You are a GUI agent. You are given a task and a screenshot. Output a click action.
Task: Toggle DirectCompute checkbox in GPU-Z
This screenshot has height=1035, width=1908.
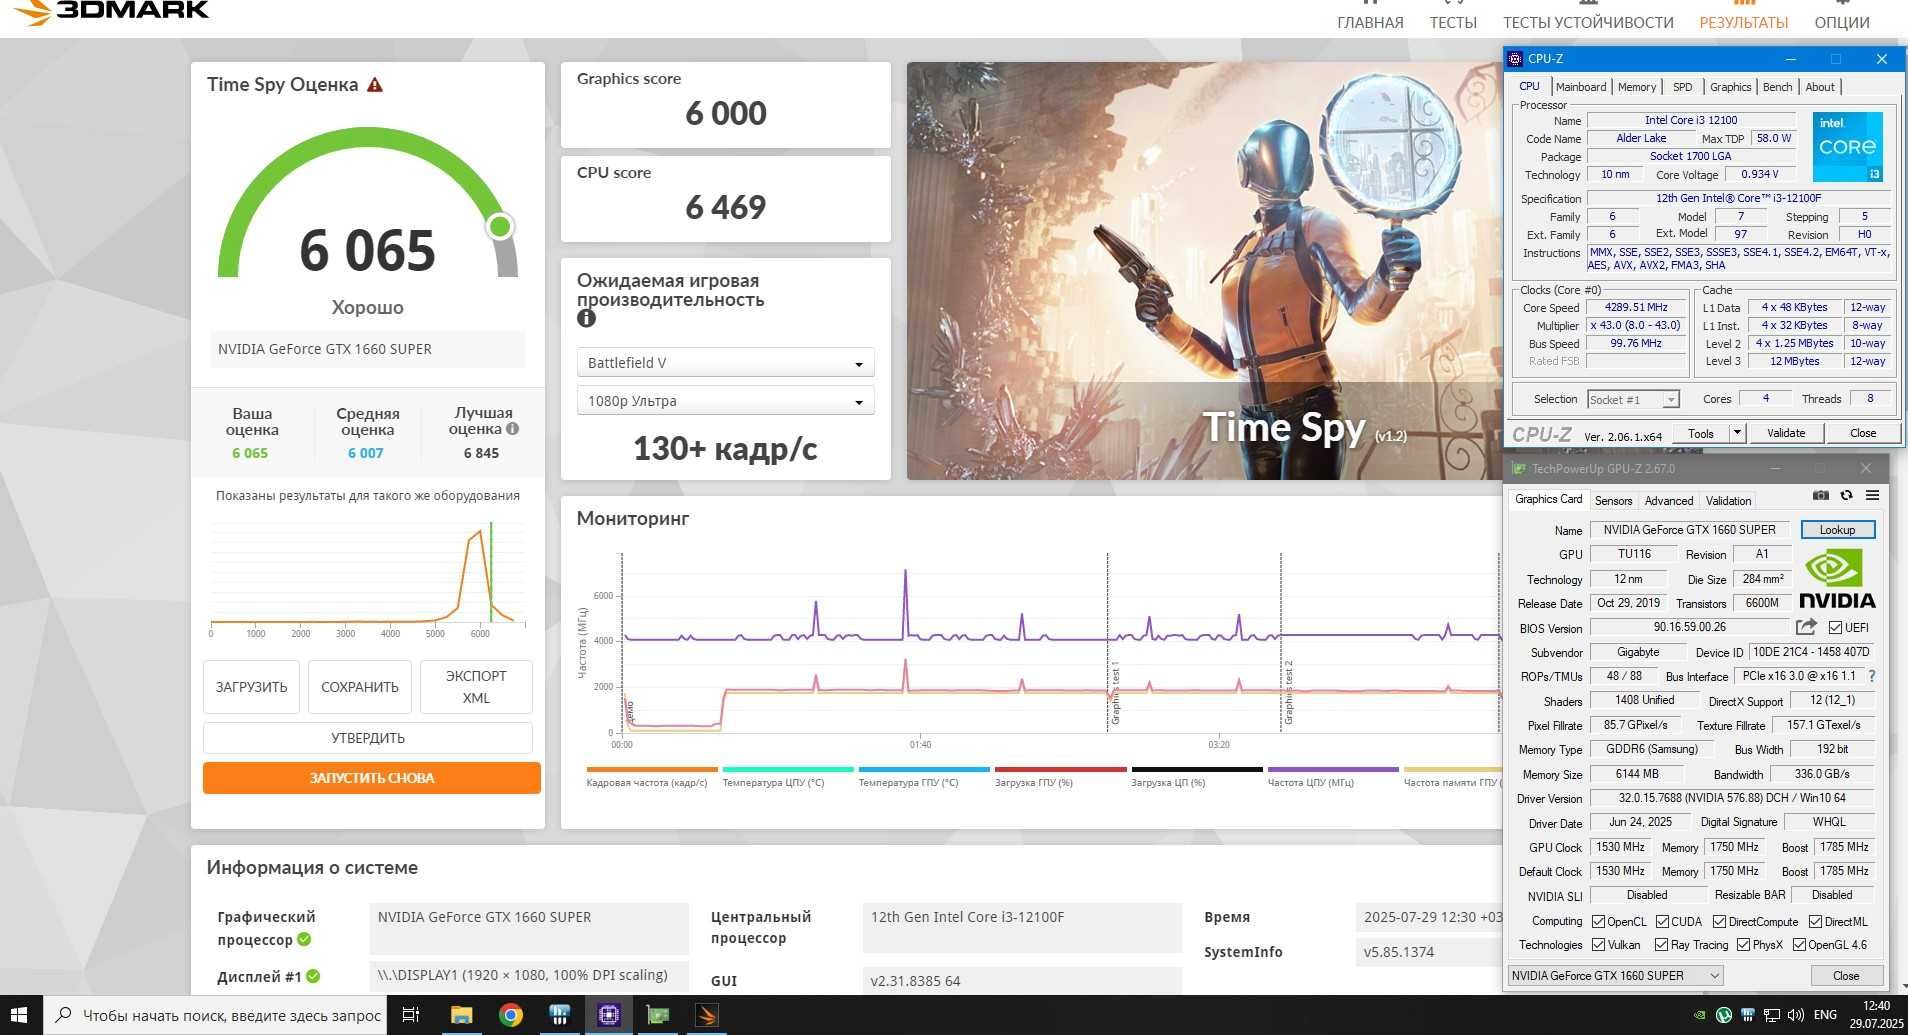point(1719,921)
